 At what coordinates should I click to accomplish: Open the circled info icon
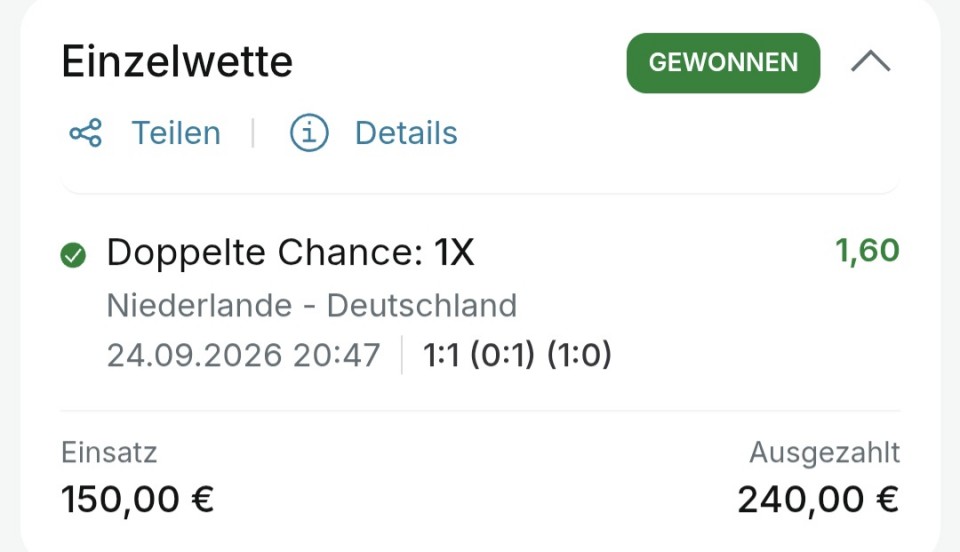[309, 133]
